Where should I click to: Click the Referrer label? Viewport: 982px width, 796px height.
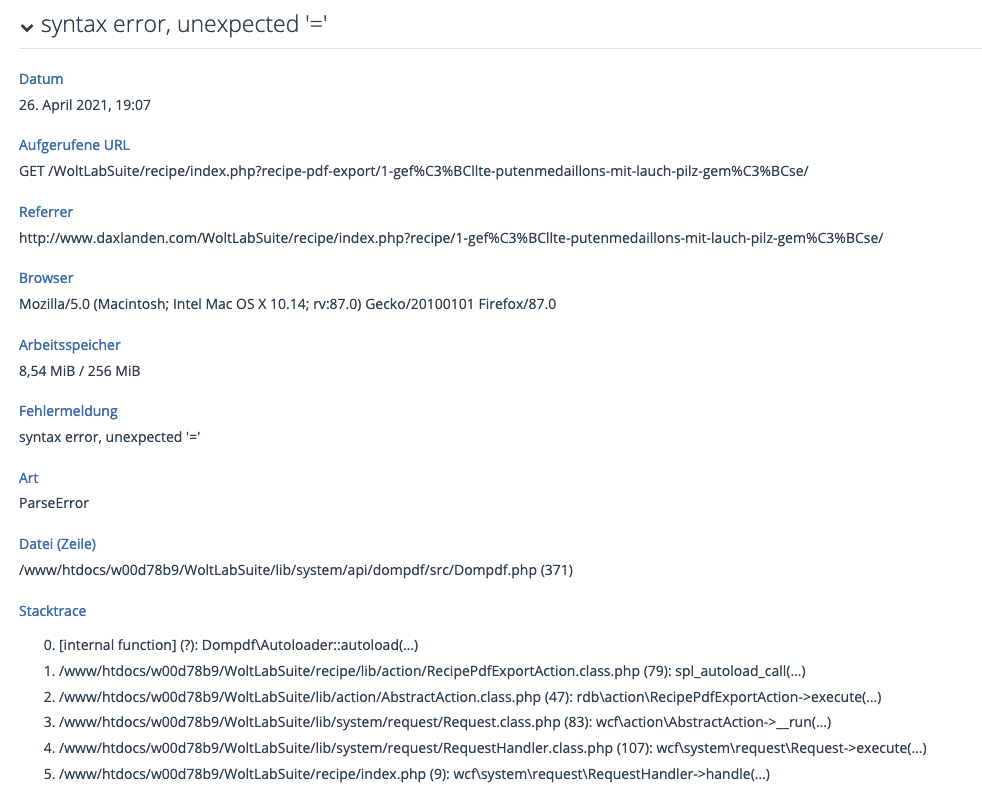[x=46, y=212]
